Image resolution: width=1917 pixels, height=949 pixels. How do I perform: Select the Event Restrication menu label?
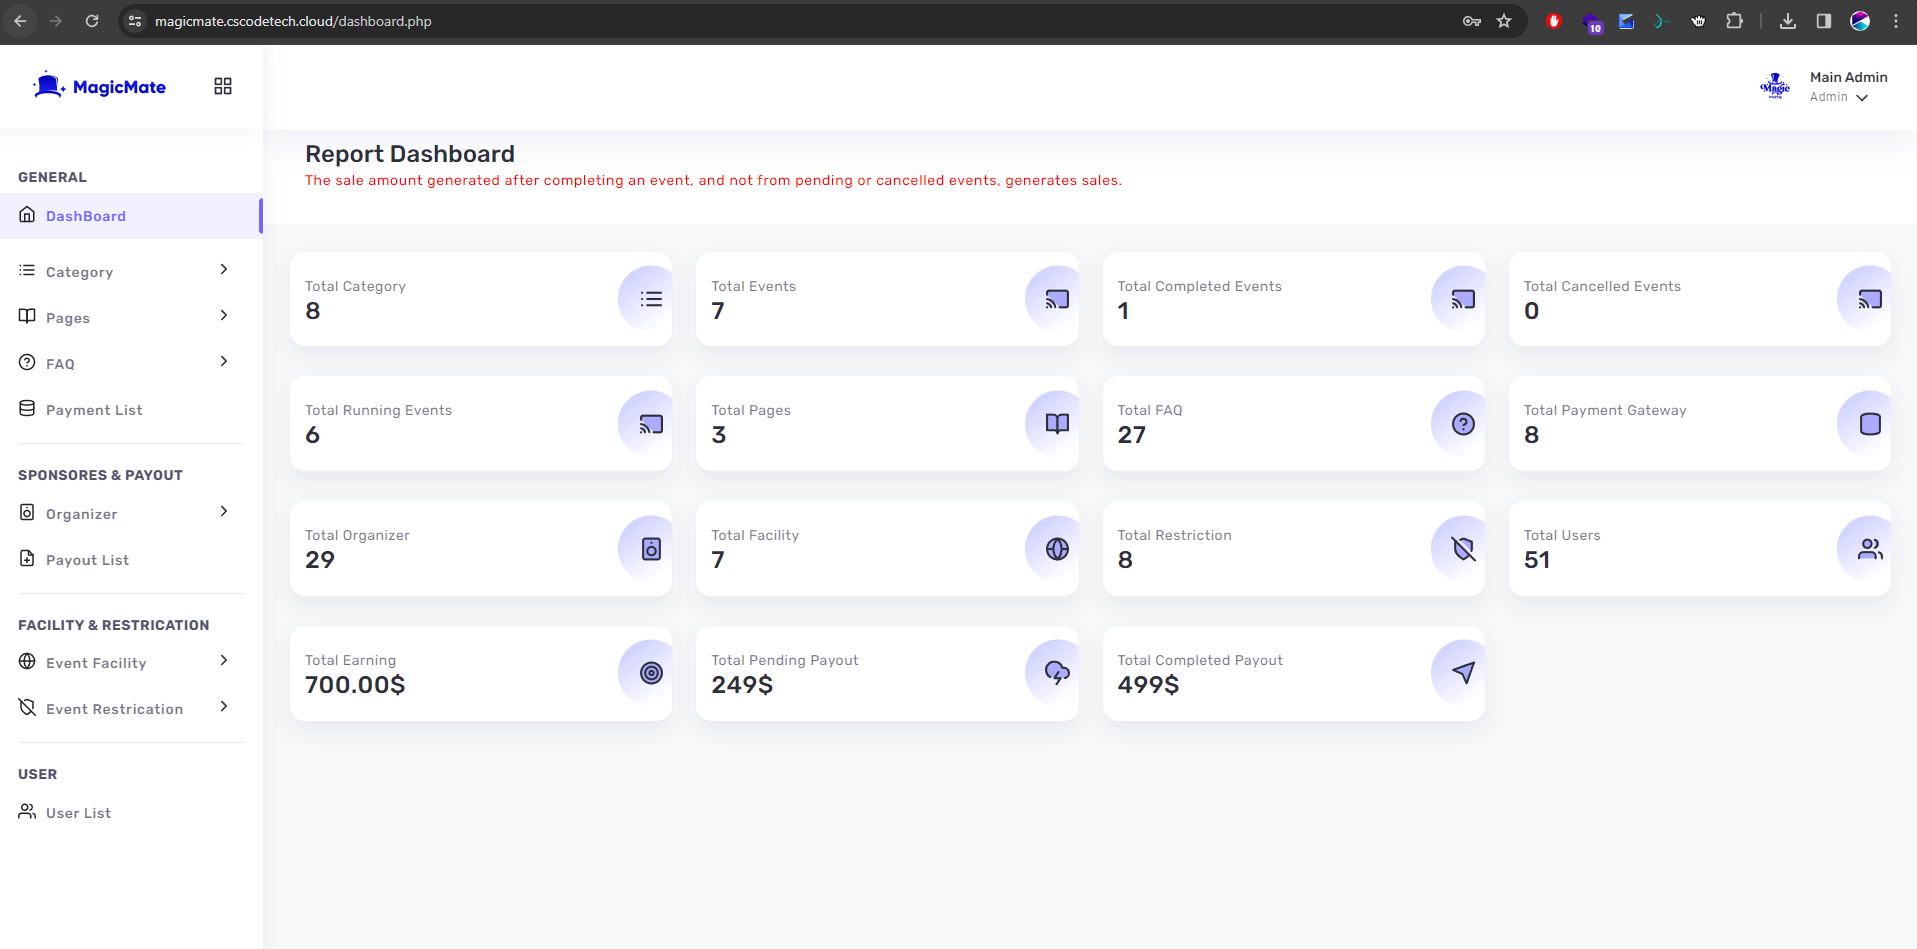[x=114, y=709]
